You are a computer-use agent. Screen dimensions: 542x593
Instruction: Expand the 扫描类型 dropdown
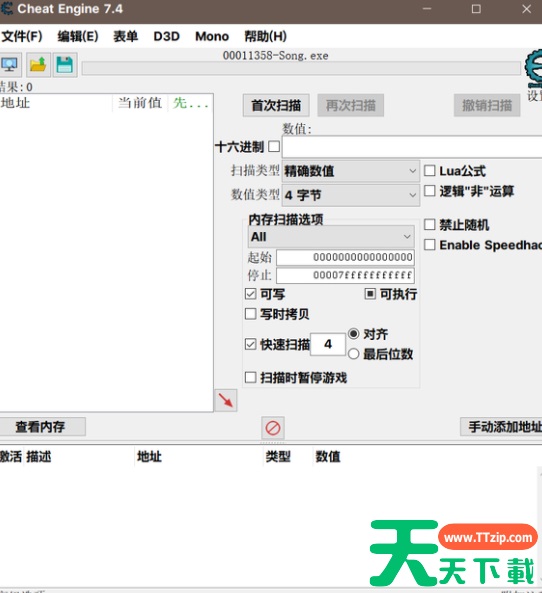tap(351, 171)
